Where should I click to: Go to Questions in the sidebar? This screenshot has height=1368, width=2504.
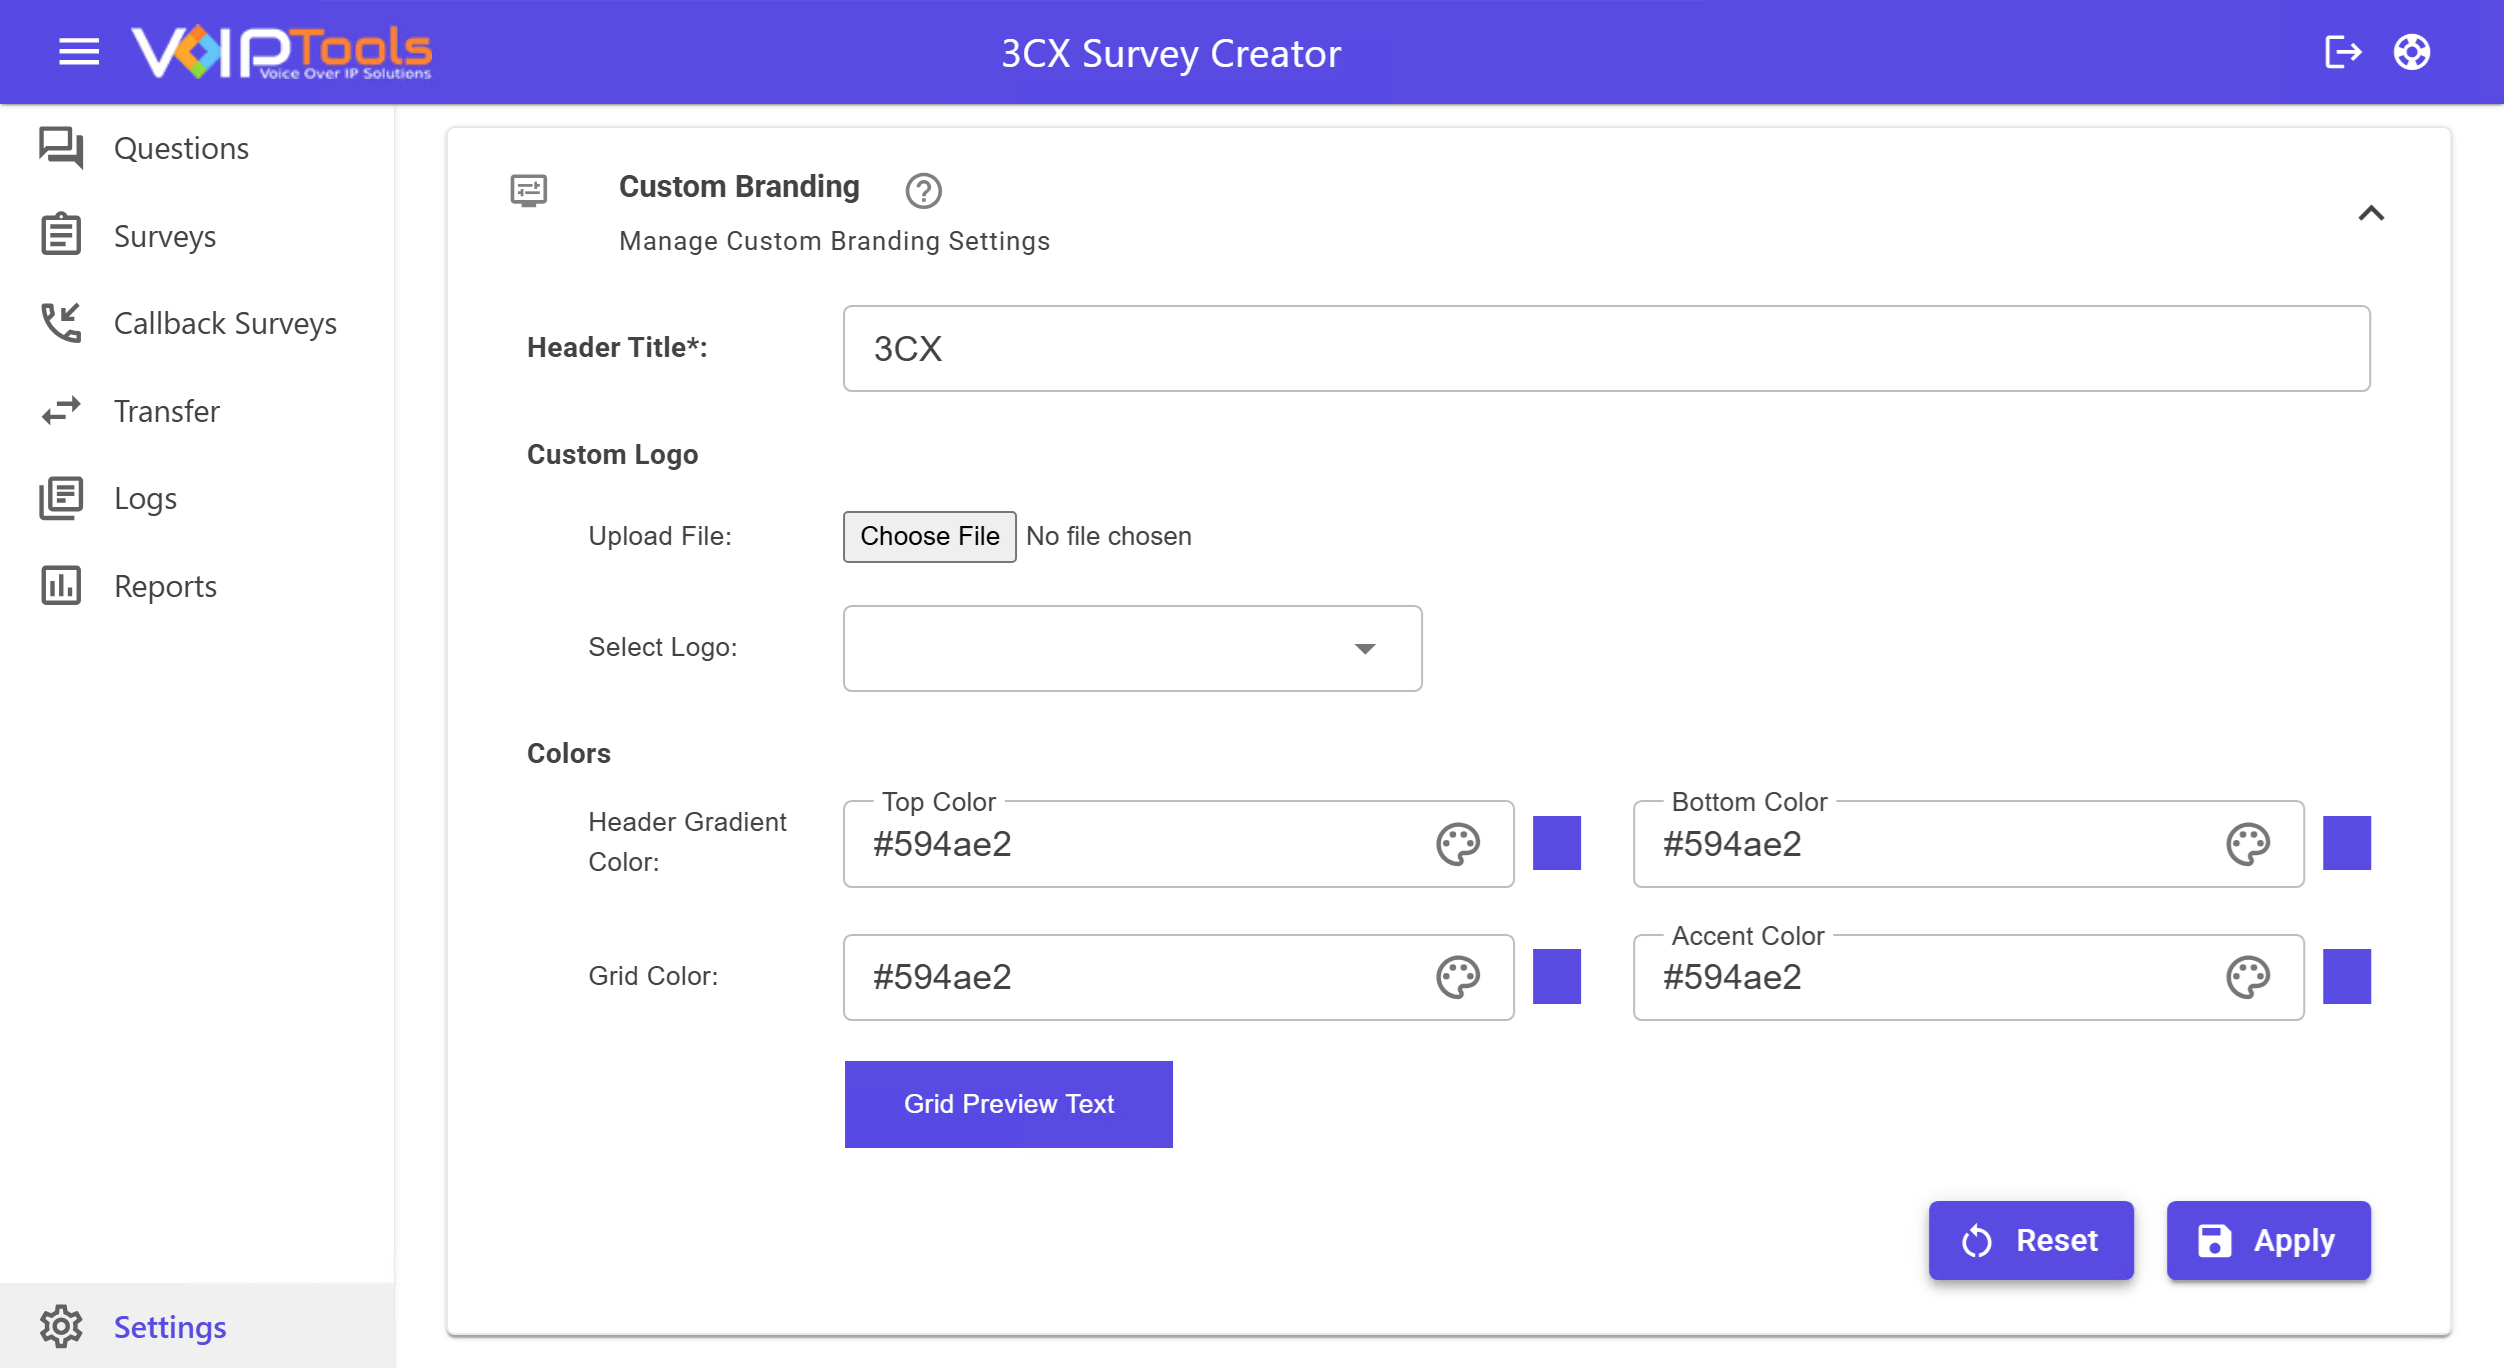[197, 148]
